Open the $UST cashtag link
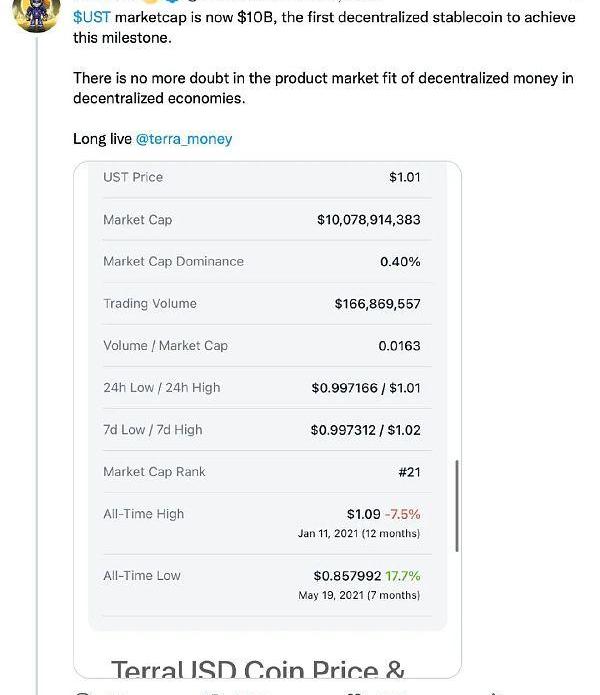Image resolution: width=600 pixels, height=695 pixels. [92, 17]
